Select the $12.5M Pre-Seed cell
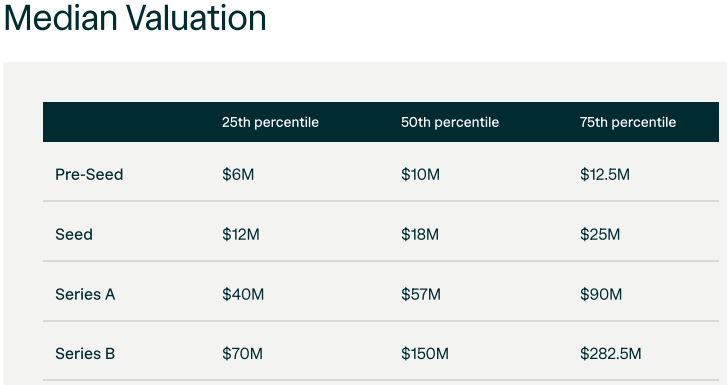727x385 pixels. tap(605, 174)
